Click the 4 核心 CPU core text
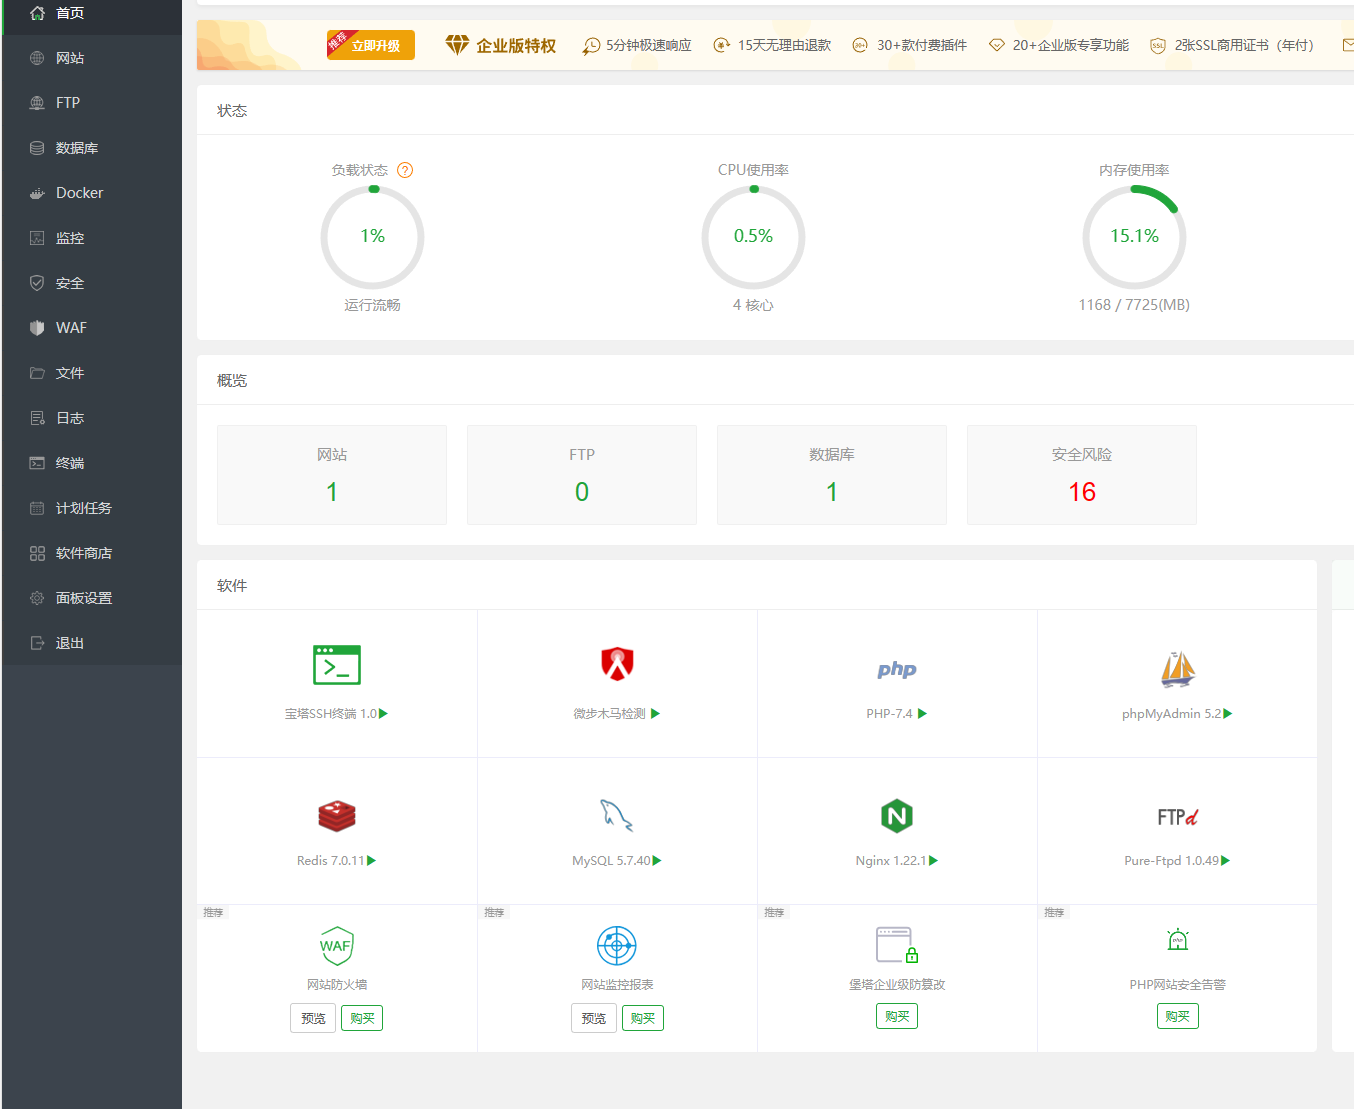 [753, 305]
